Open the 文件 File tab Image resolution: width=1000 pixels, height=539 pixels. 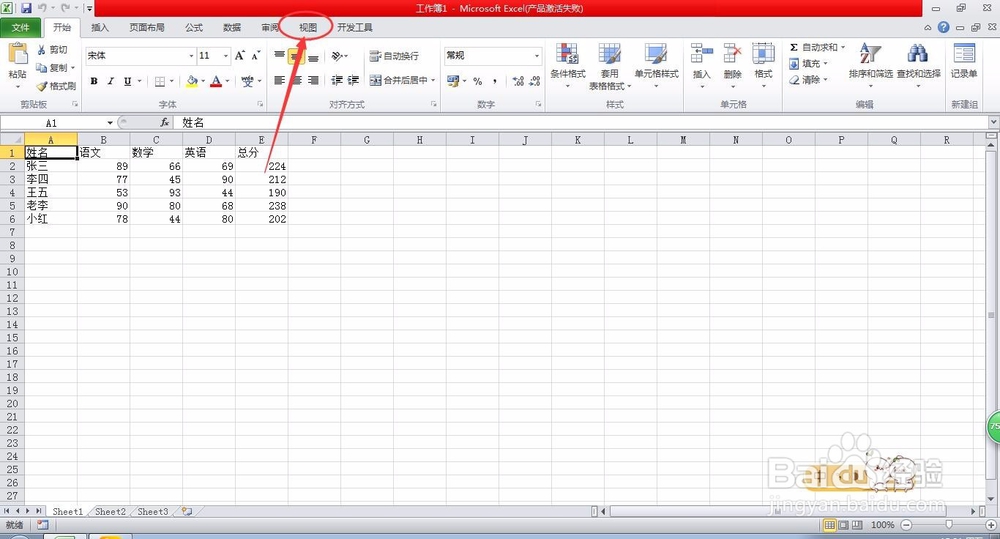[x=20, y=27]
